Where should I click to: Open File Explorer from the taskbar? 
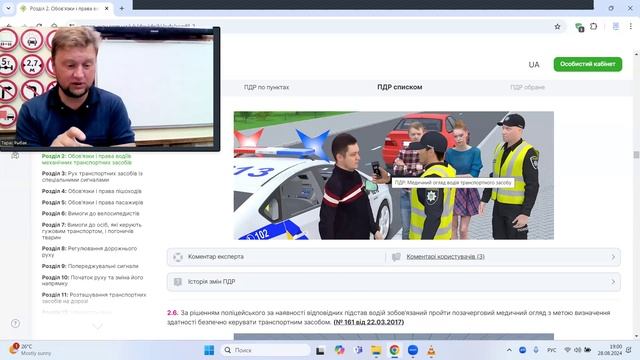pos(376,350)
